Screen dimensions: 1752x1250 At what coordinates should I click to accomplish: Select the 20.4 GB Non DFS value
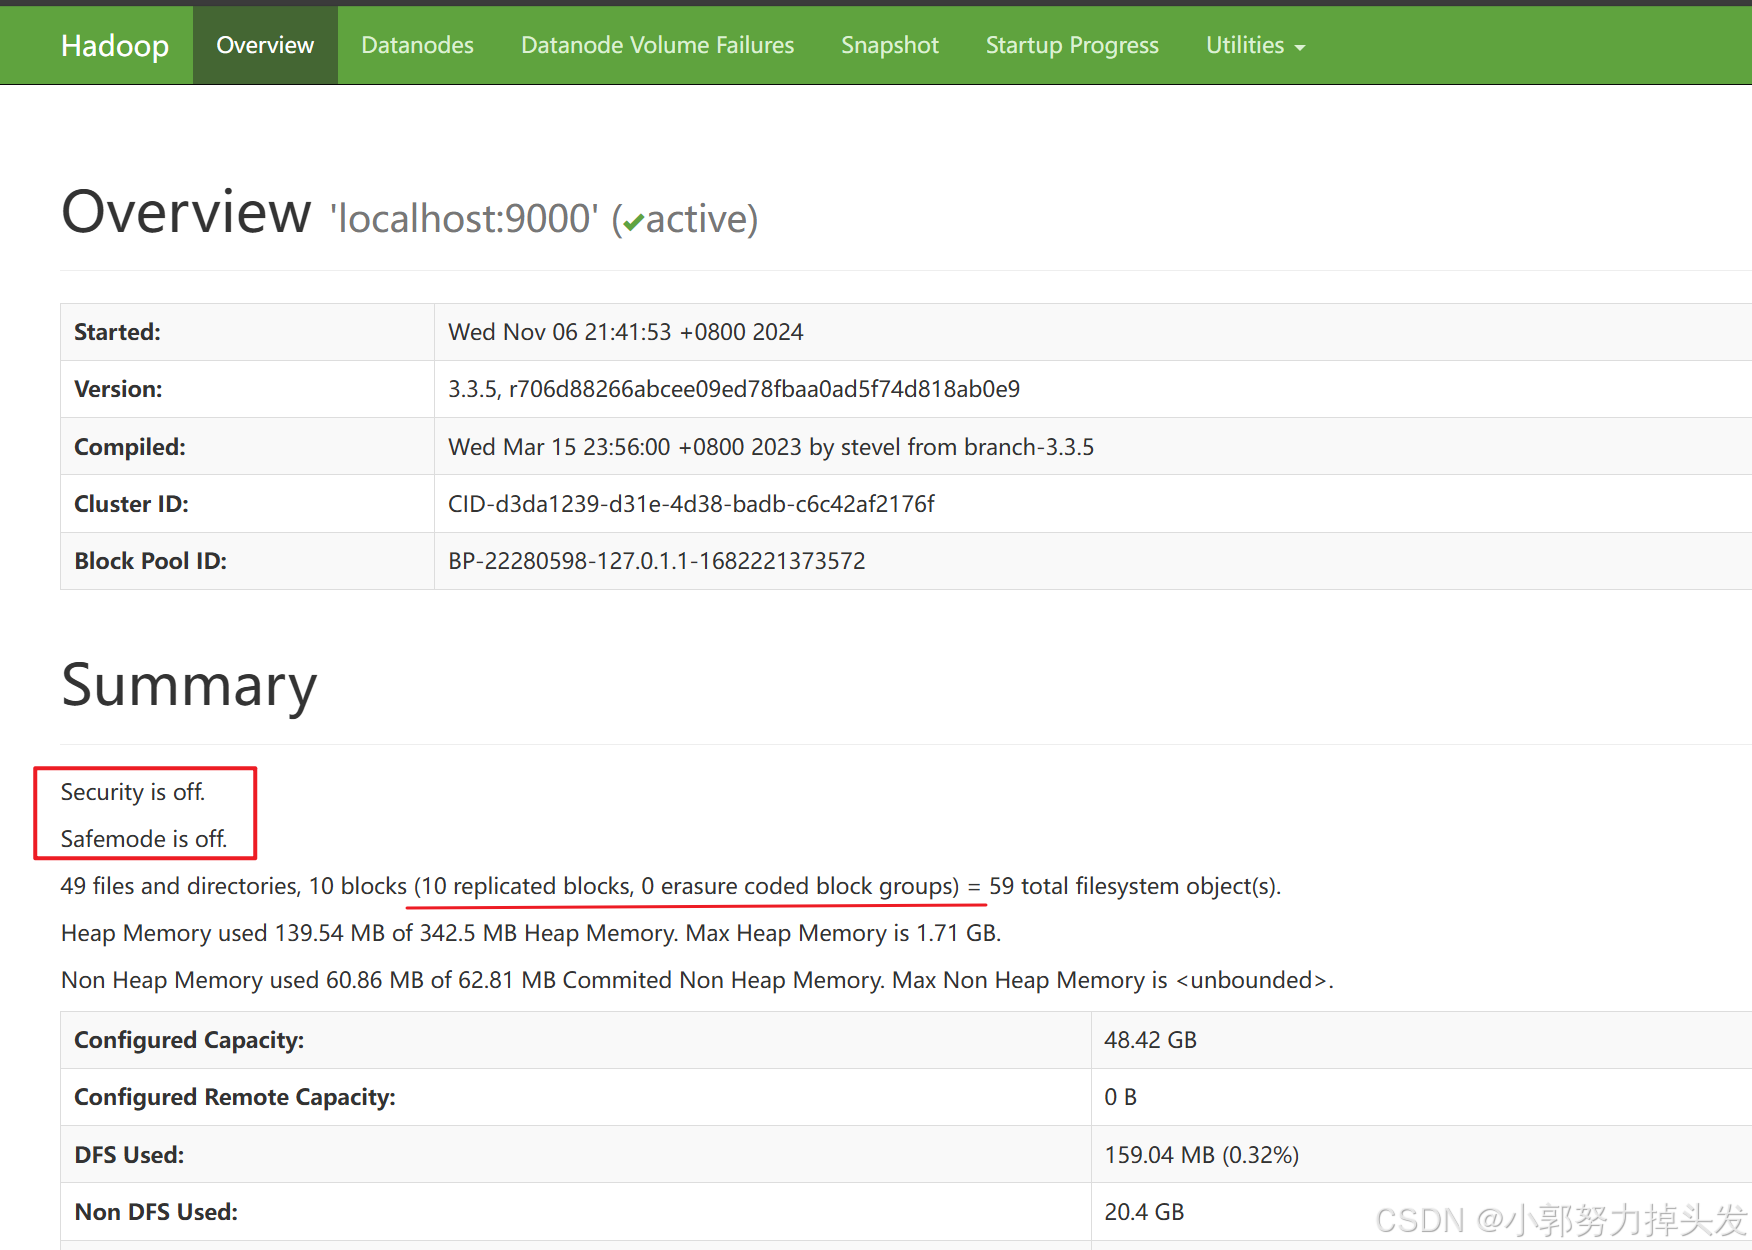(1144, 1212)
